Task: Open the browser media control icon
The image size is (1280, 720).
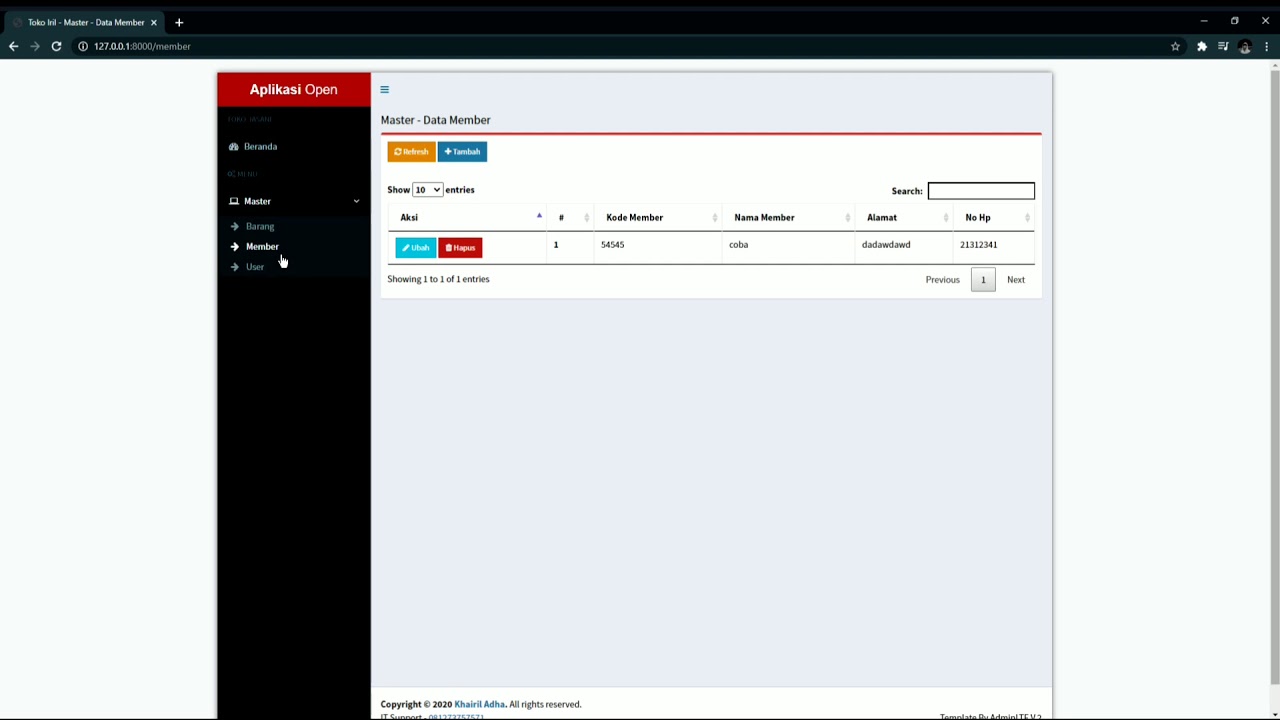Action: pyautogui.click(x=1223, y=46)
